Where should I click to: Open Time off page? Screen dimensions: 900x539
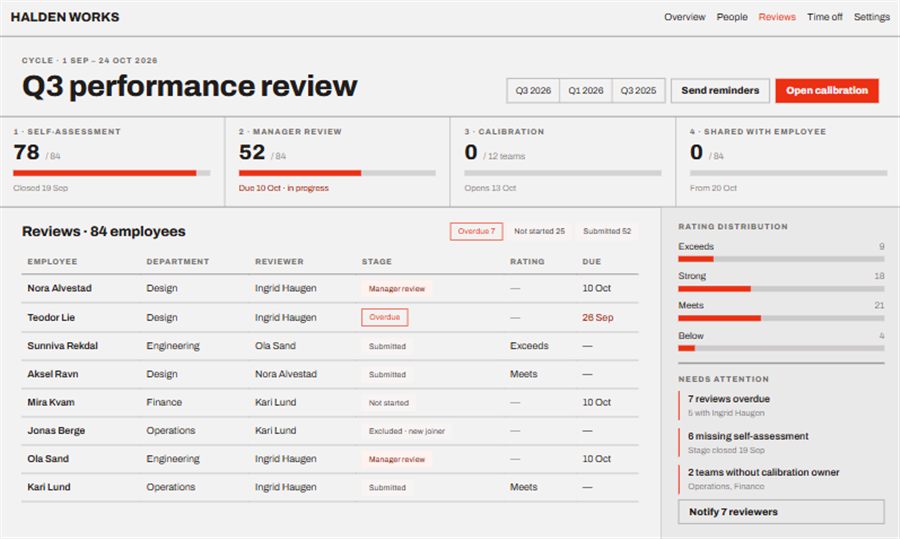pos(824,17)
